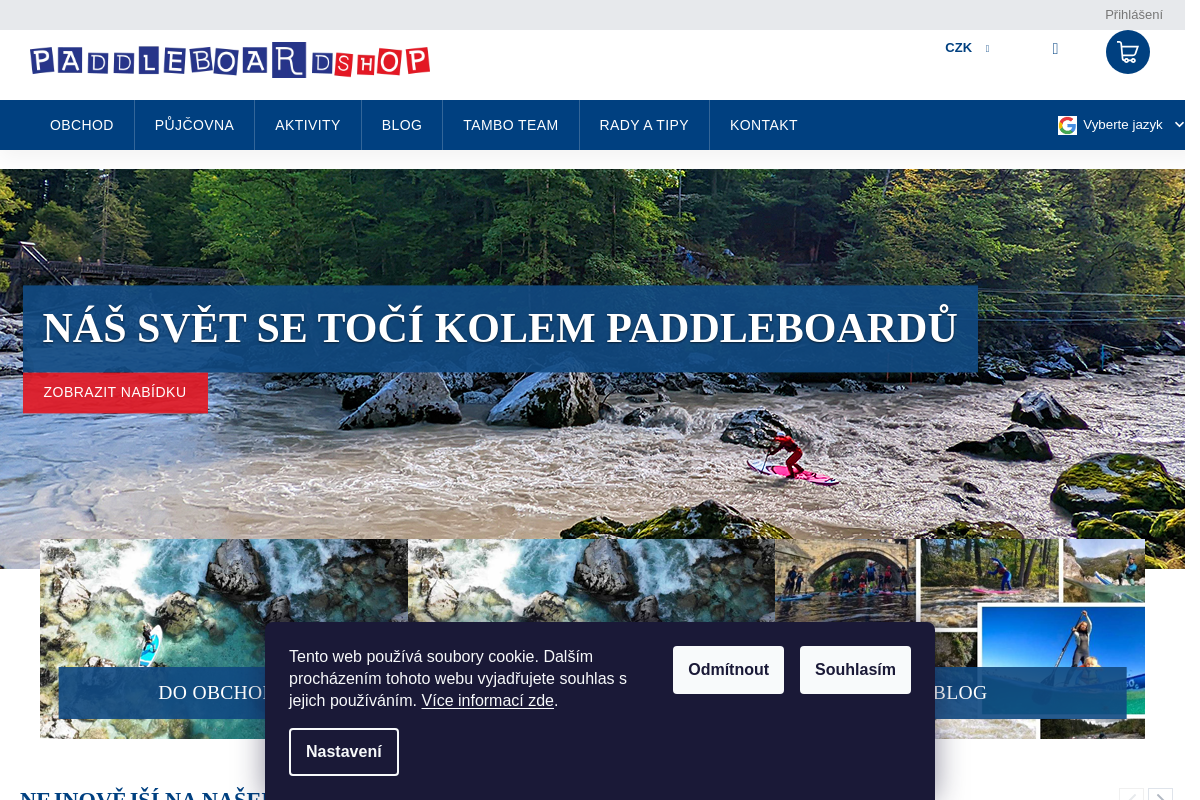This screenshot has height=800, width=1200.
Task: Open the search icon beside CZK
Action: coord(1055,48)
